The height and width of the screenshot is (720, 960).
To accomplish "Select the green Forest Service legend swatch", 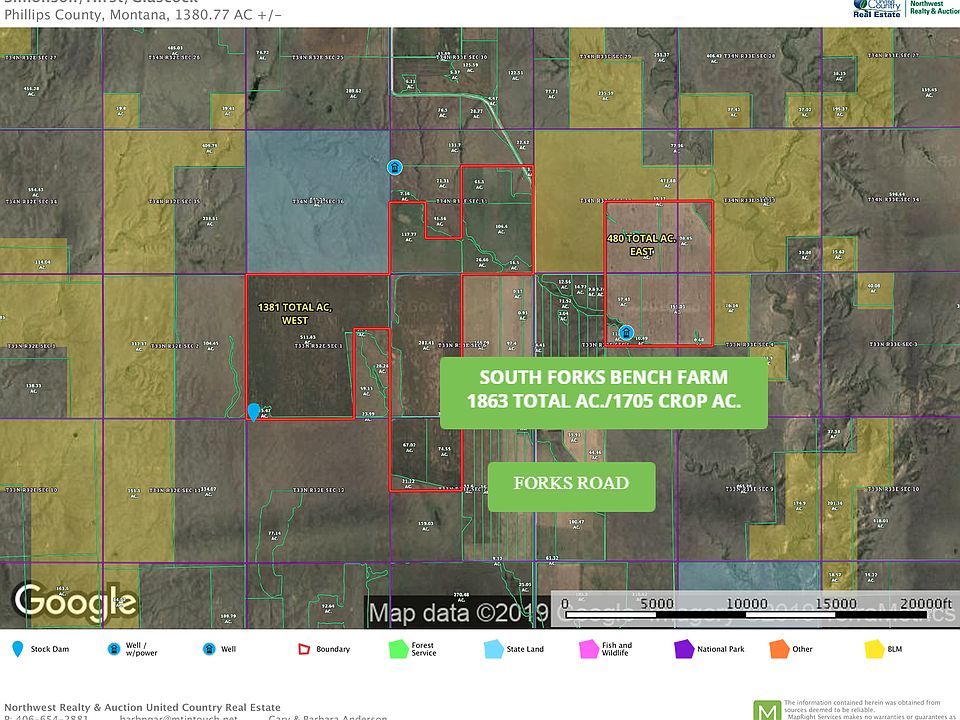I will click(398, 649).
